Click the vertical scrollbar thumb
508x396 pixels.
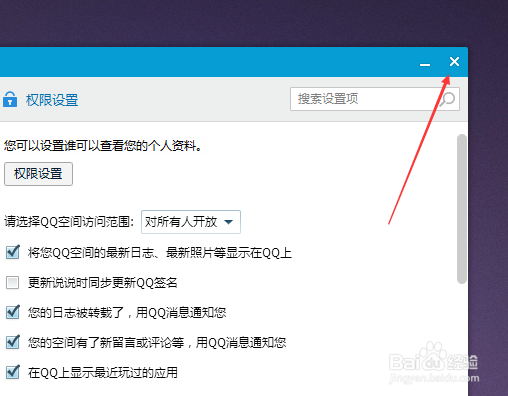point(462,209)
